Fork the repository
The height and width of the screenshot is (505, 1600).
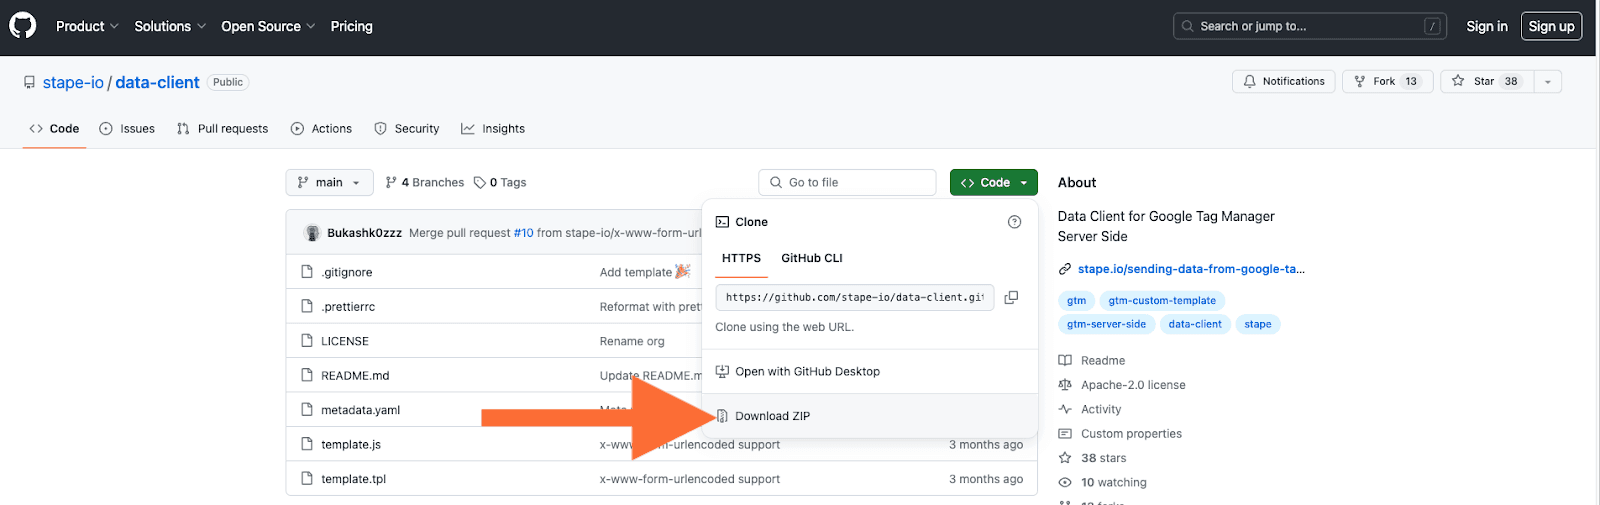coord(1387,81)
